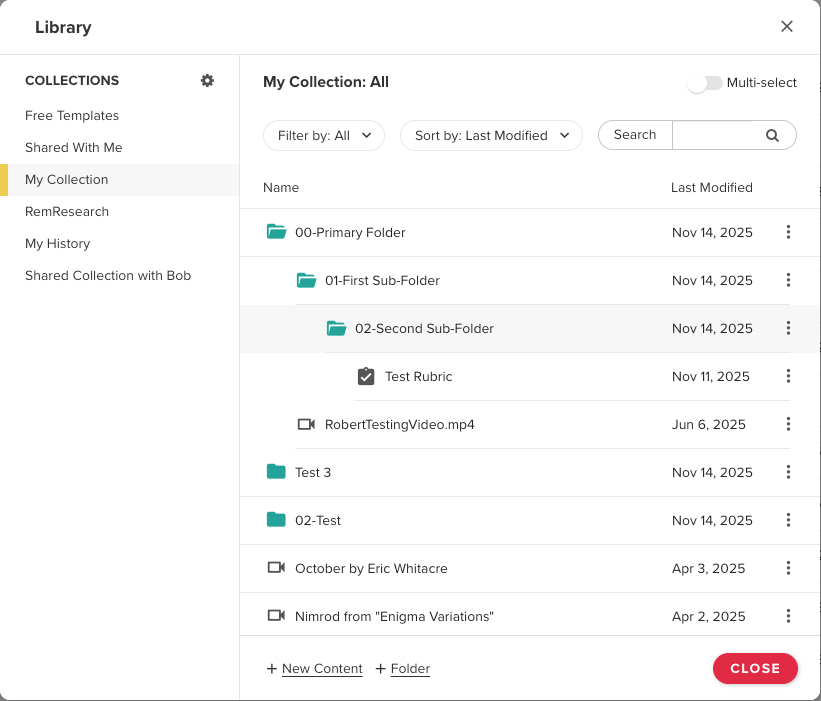Open the Sort by: Last Modified dropdown
The height and width of the screenshot is (701, 821).
[x=491, y=136]
